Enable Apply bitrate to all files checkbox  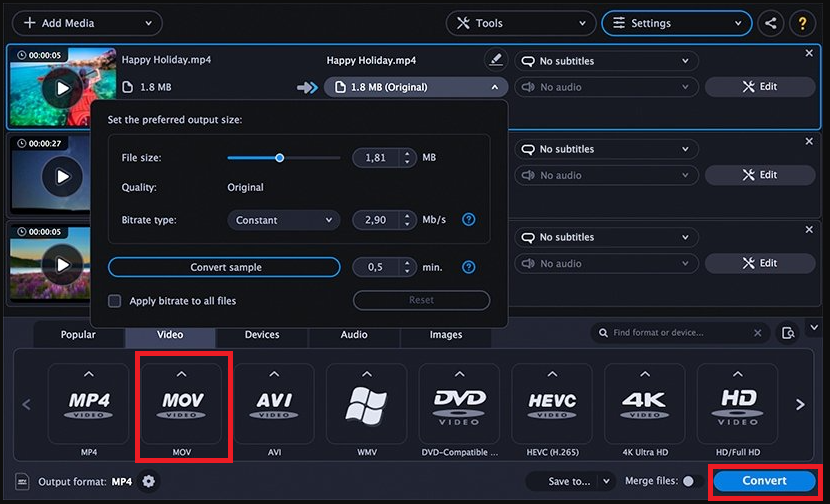tap(114, 301)
